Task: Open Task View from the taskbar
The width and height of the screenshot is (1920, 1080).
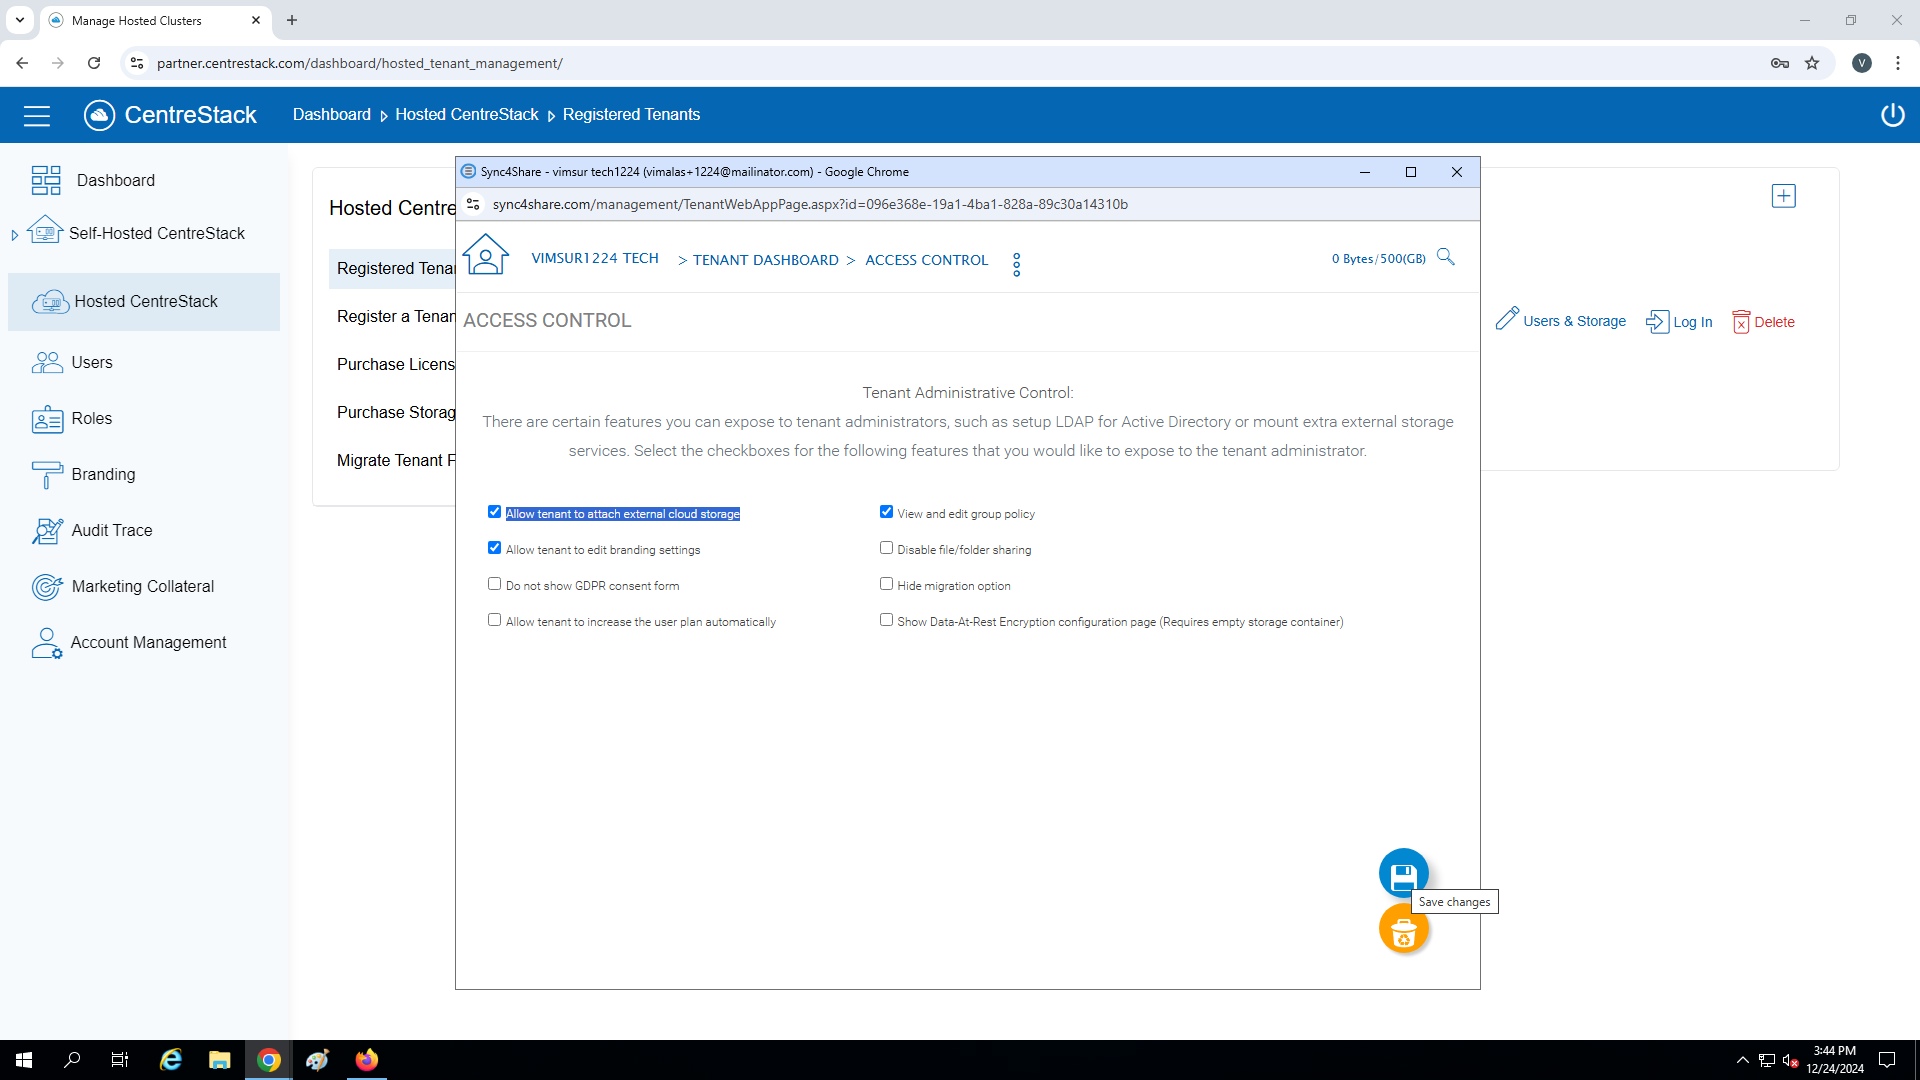Action: pos(120,1060)
